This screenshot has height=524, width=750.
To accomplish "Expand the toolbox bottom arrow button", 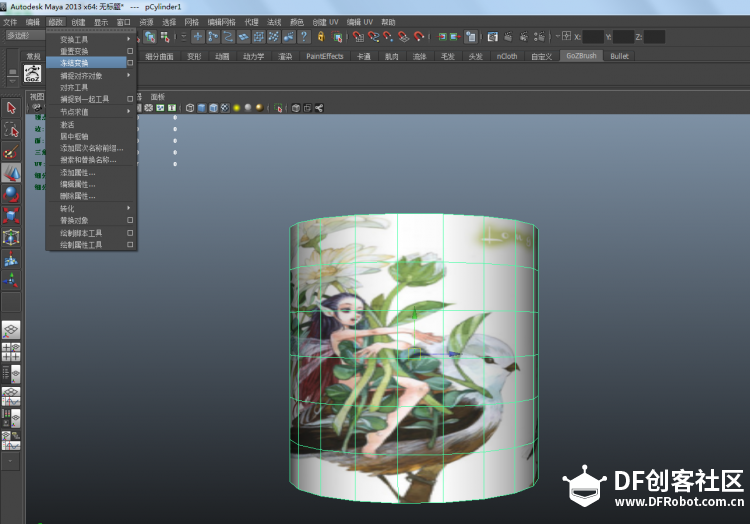I will pos(11,462).
